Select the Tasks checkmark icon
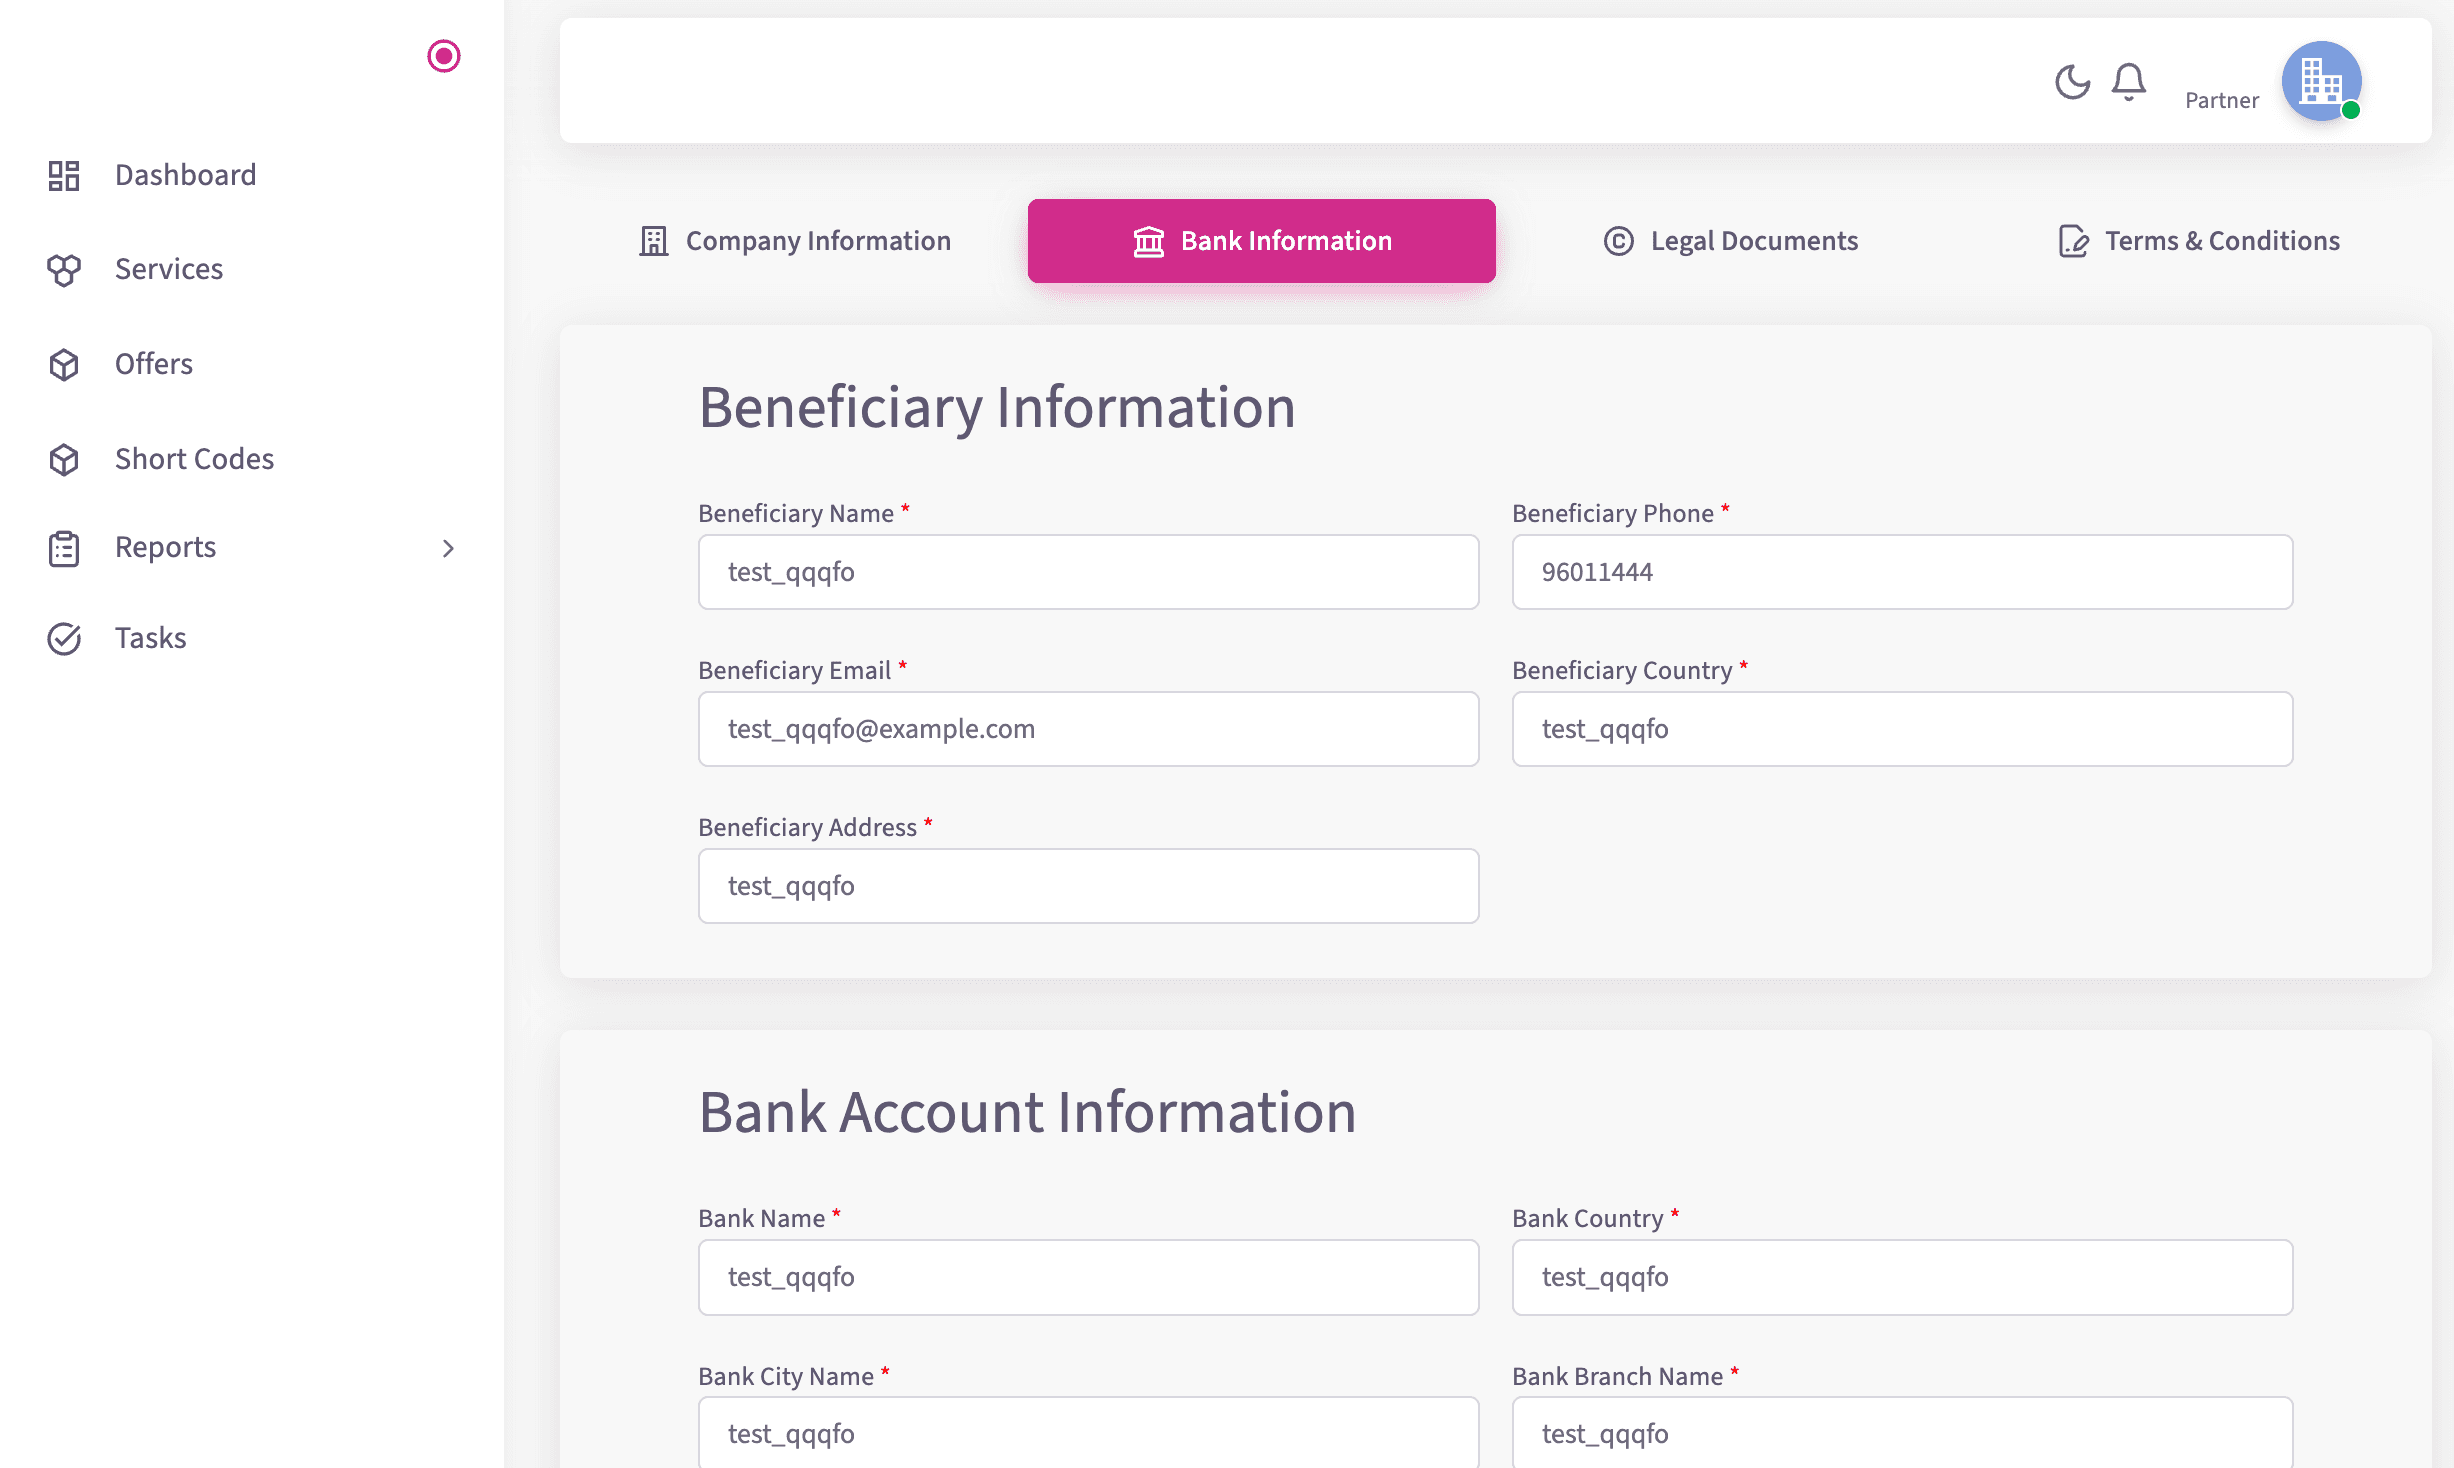 point(63,637)
